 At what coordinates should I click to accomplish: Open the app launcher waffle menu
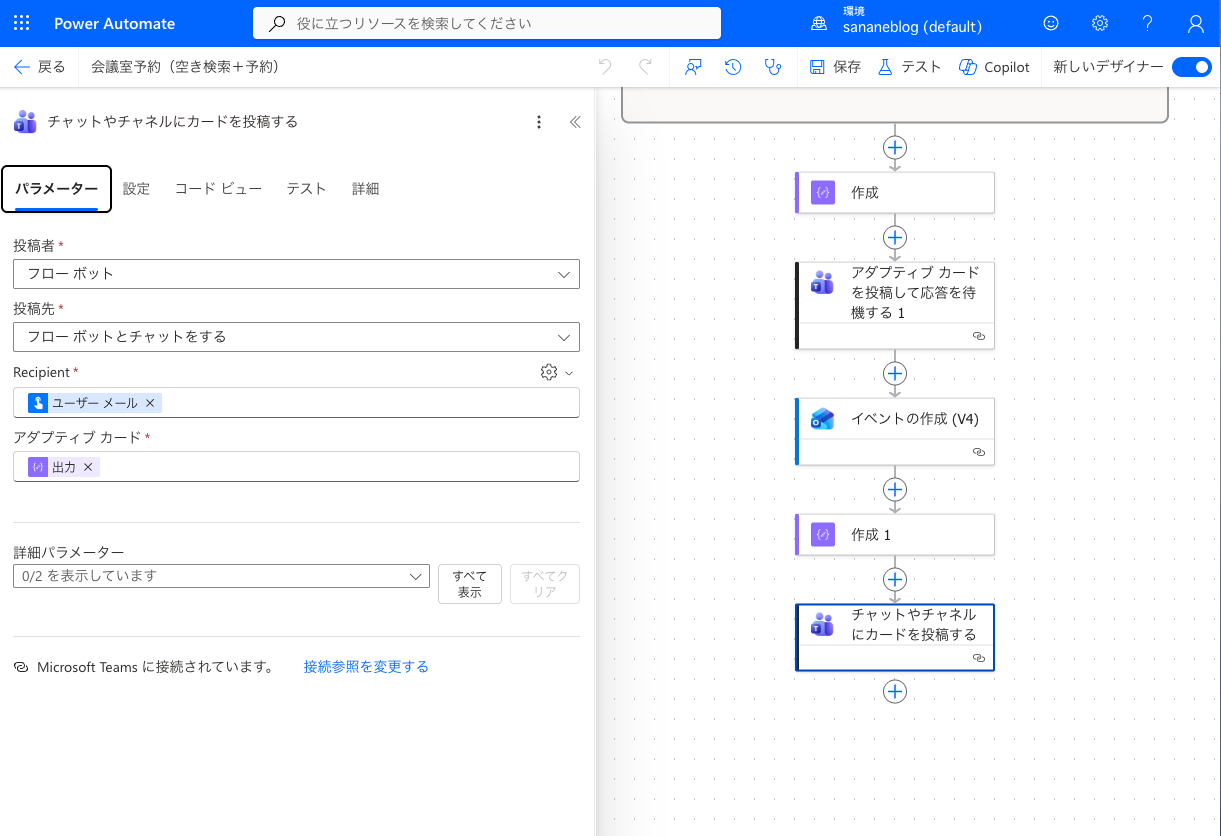point(22,23)
